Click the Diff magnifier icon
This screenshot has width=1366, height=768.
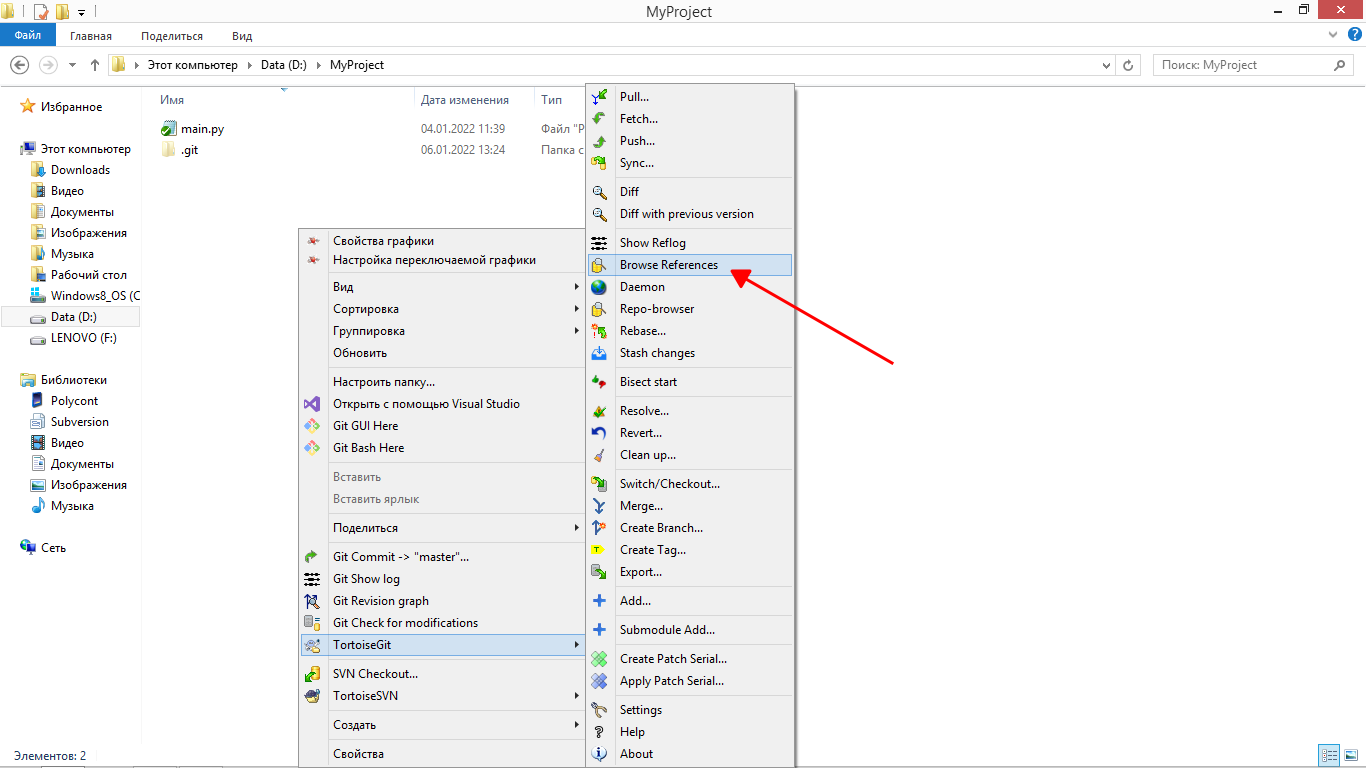599,192
